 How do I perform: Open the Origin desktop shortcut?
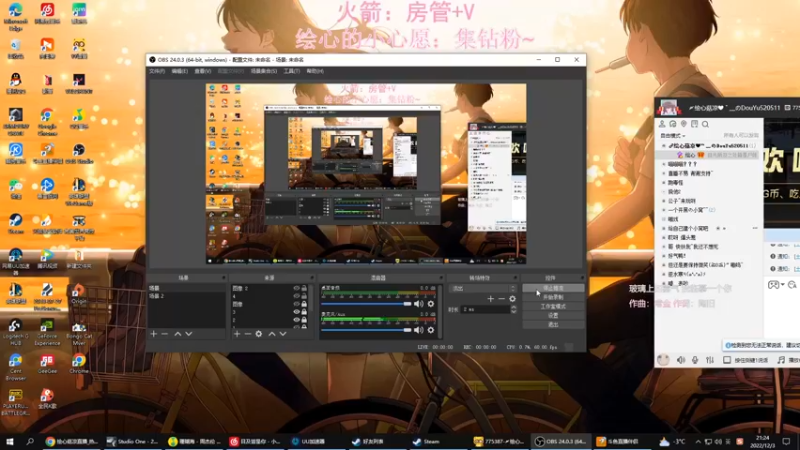79,294
